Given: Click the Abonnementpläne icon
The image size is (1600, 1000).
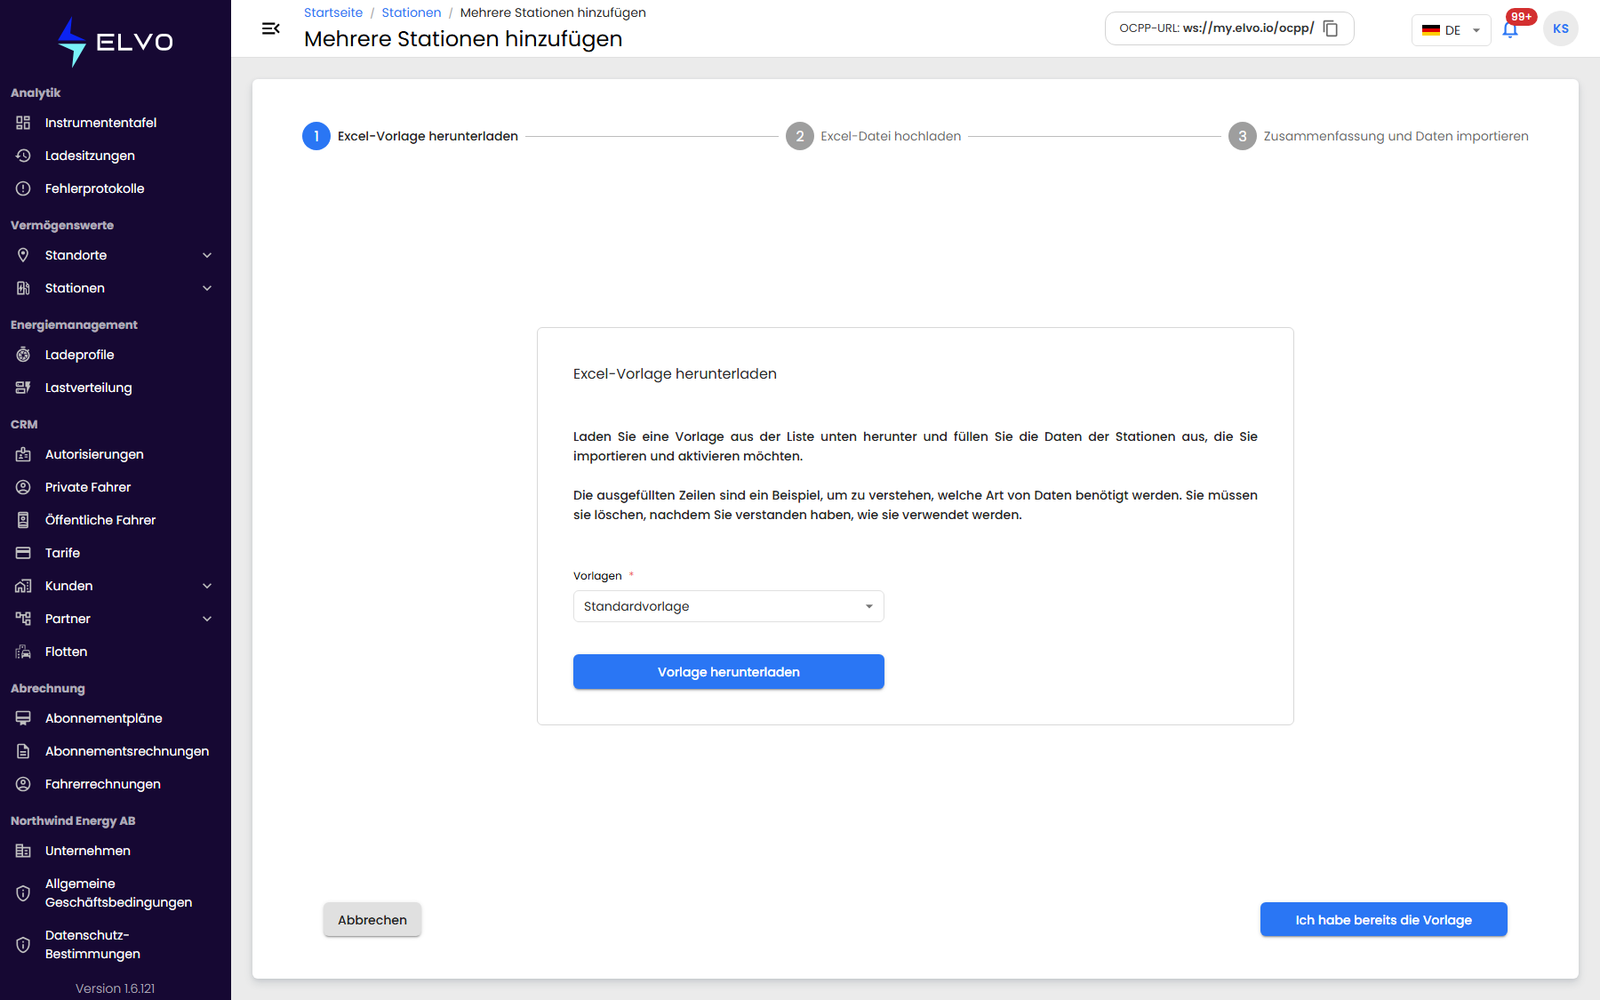Looking at the screenshot, I should (x=23, y=718).
